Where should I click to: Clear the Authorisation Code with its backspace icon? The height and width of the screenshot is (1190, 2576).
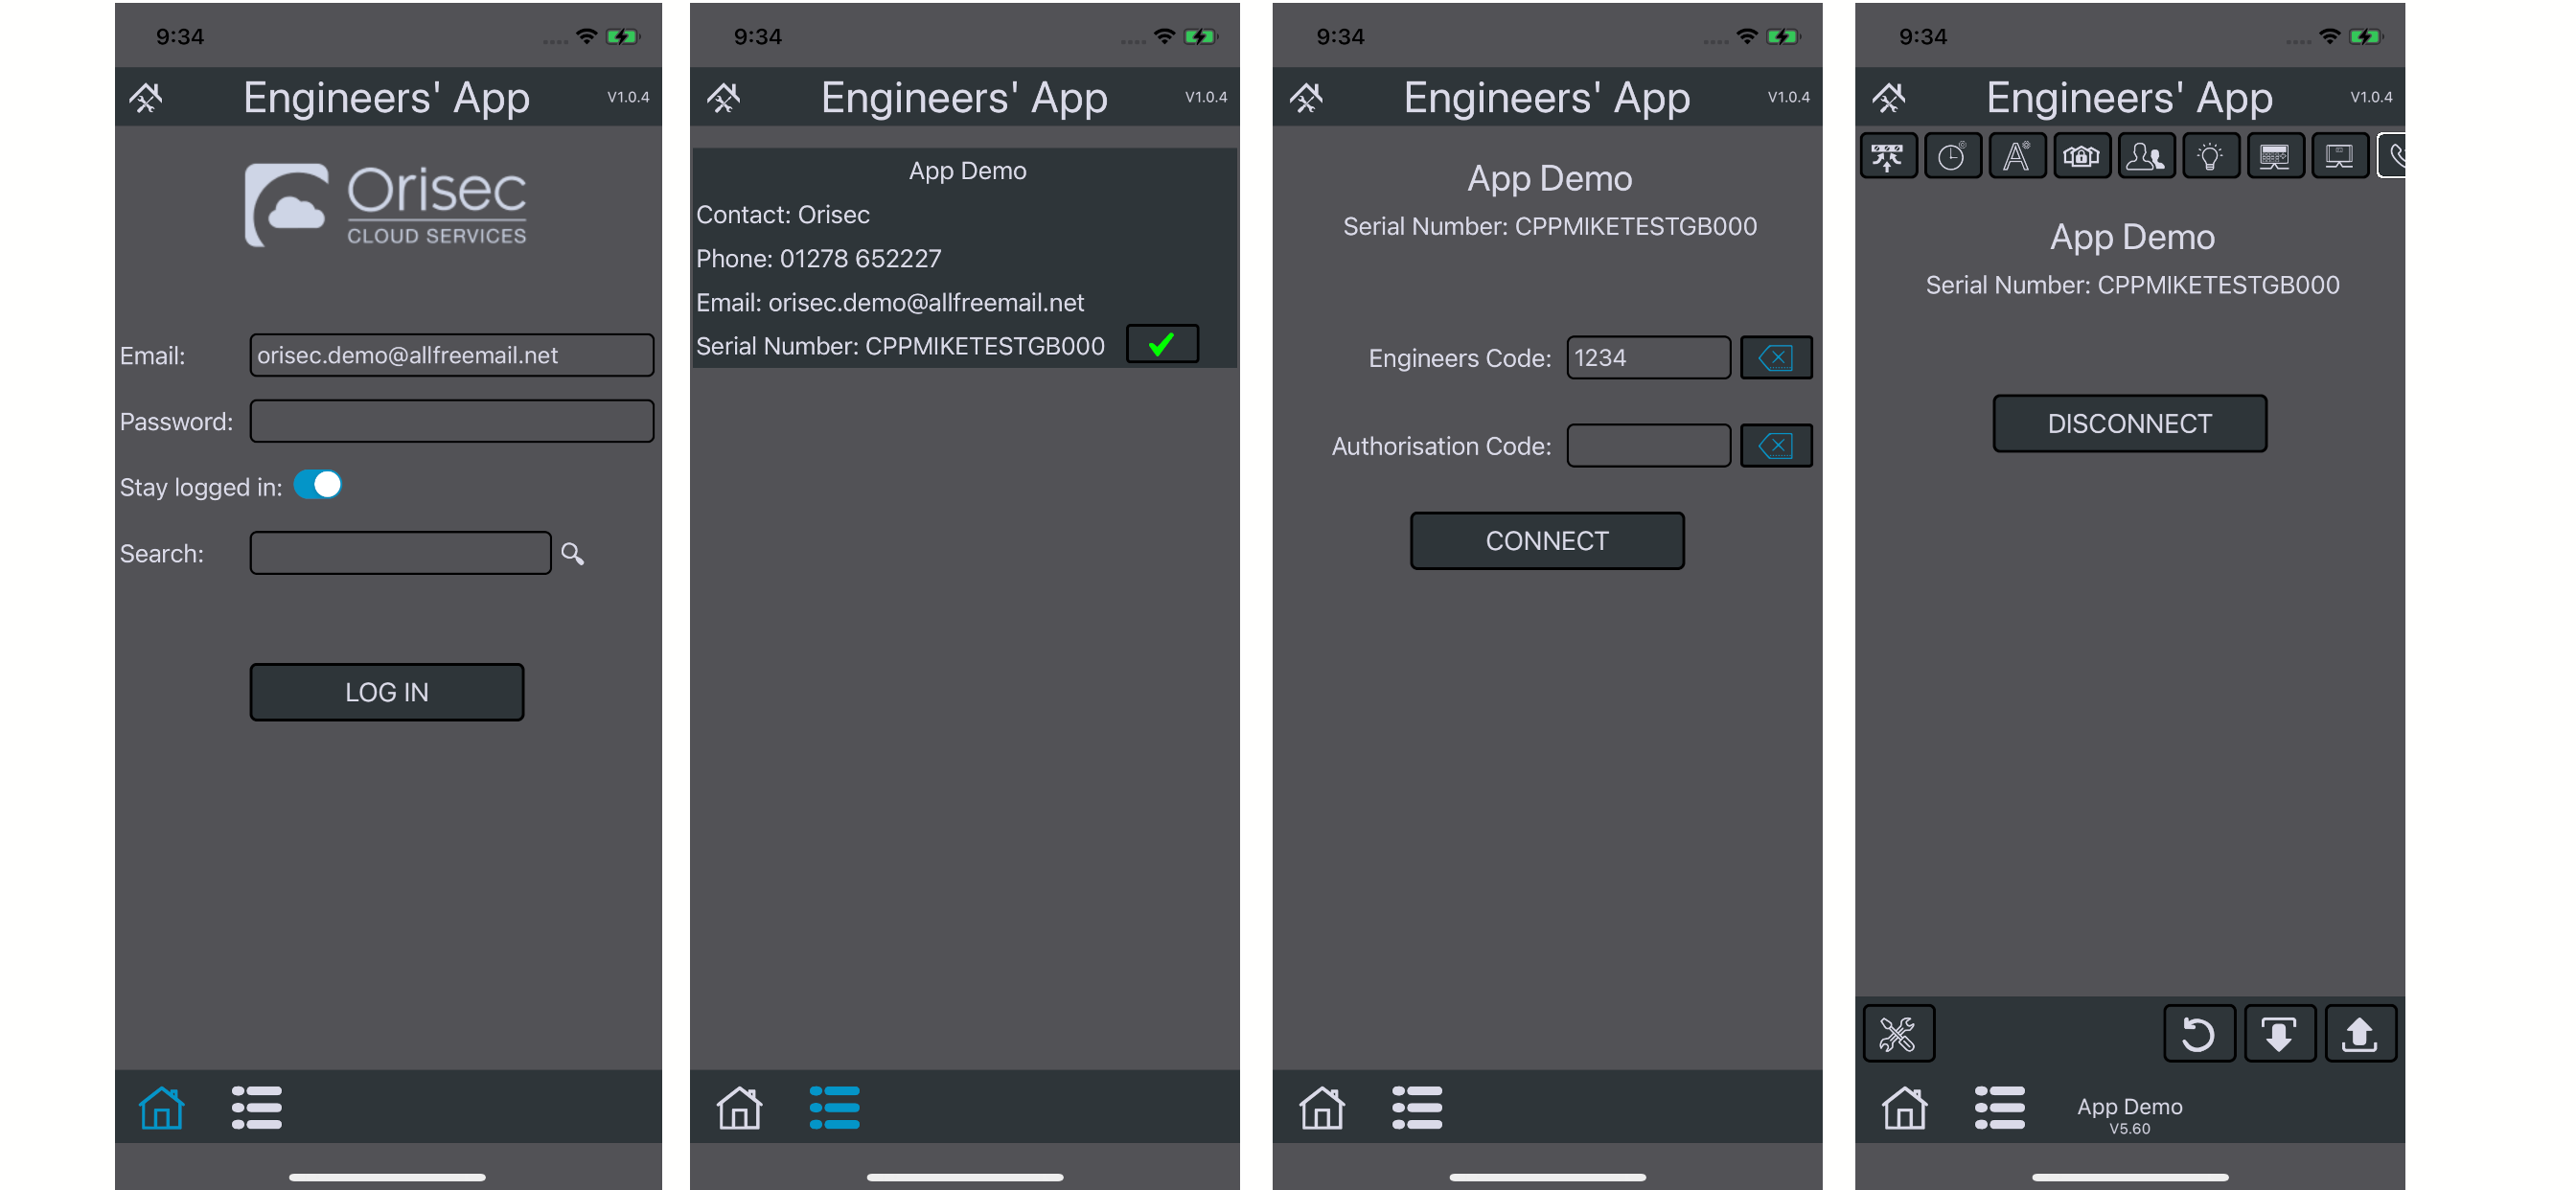1776,445
